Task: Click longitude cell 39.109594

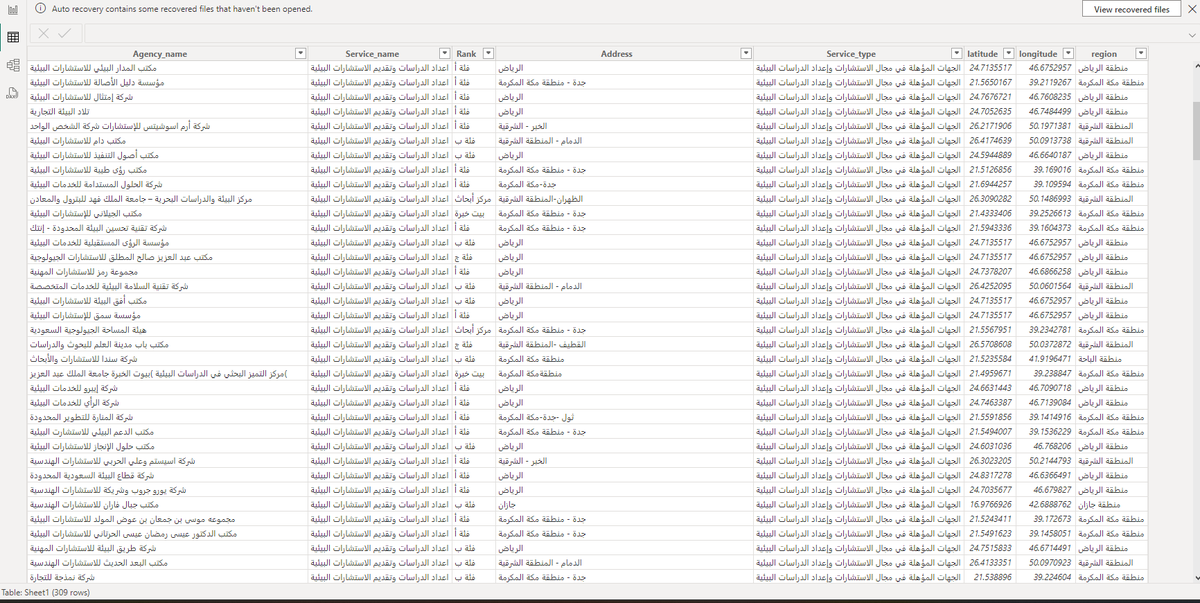Action: [x=1046, y=184]
